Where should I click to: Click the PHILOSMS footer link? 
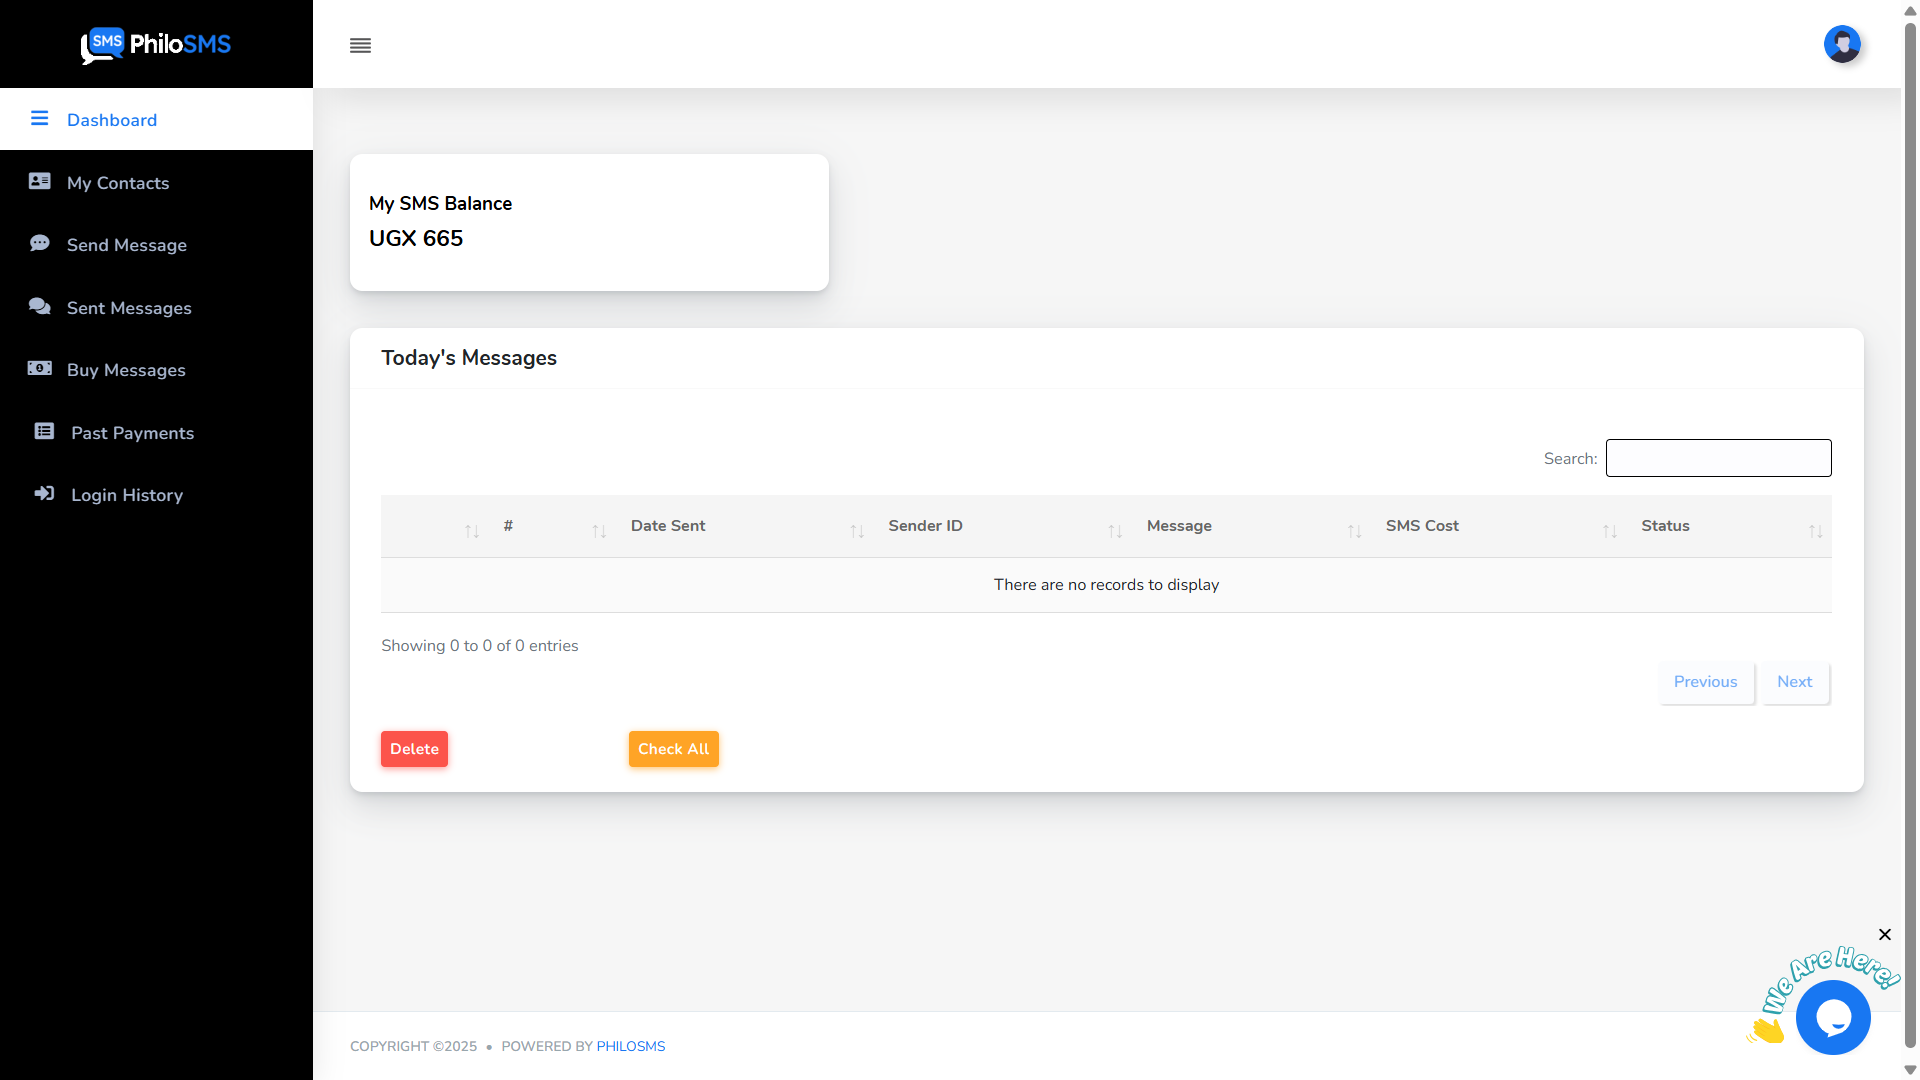(630, 1046)
